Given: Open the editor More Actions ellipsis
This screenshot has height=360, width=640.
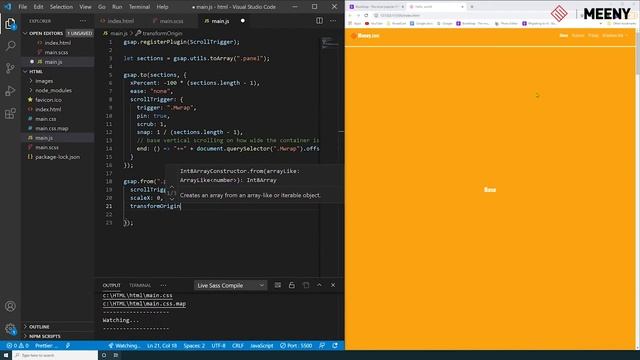Looking at the screenshot, I should 333,21.
